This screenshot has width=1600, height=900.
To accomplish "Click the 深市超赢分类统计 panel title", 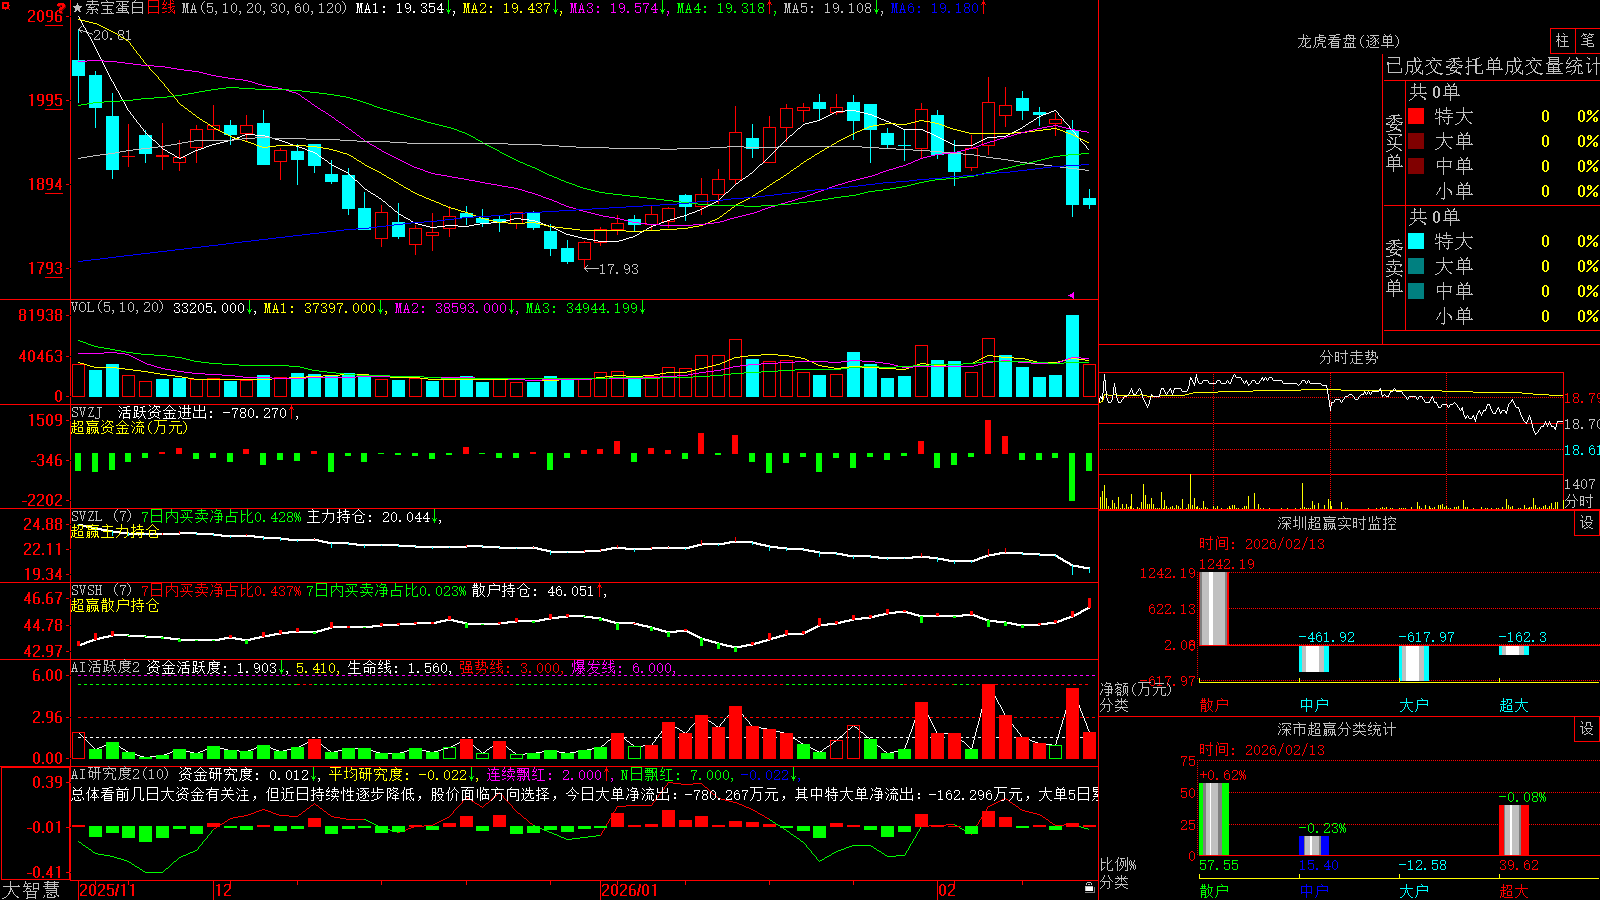I will coord(1336,729).
